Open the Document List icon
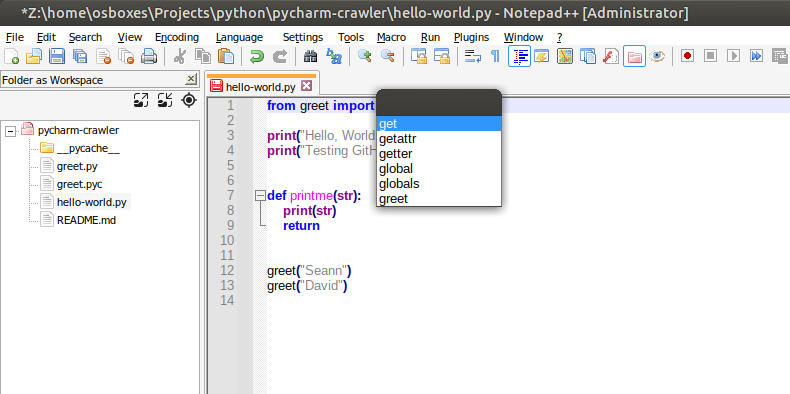 (588, 56)
